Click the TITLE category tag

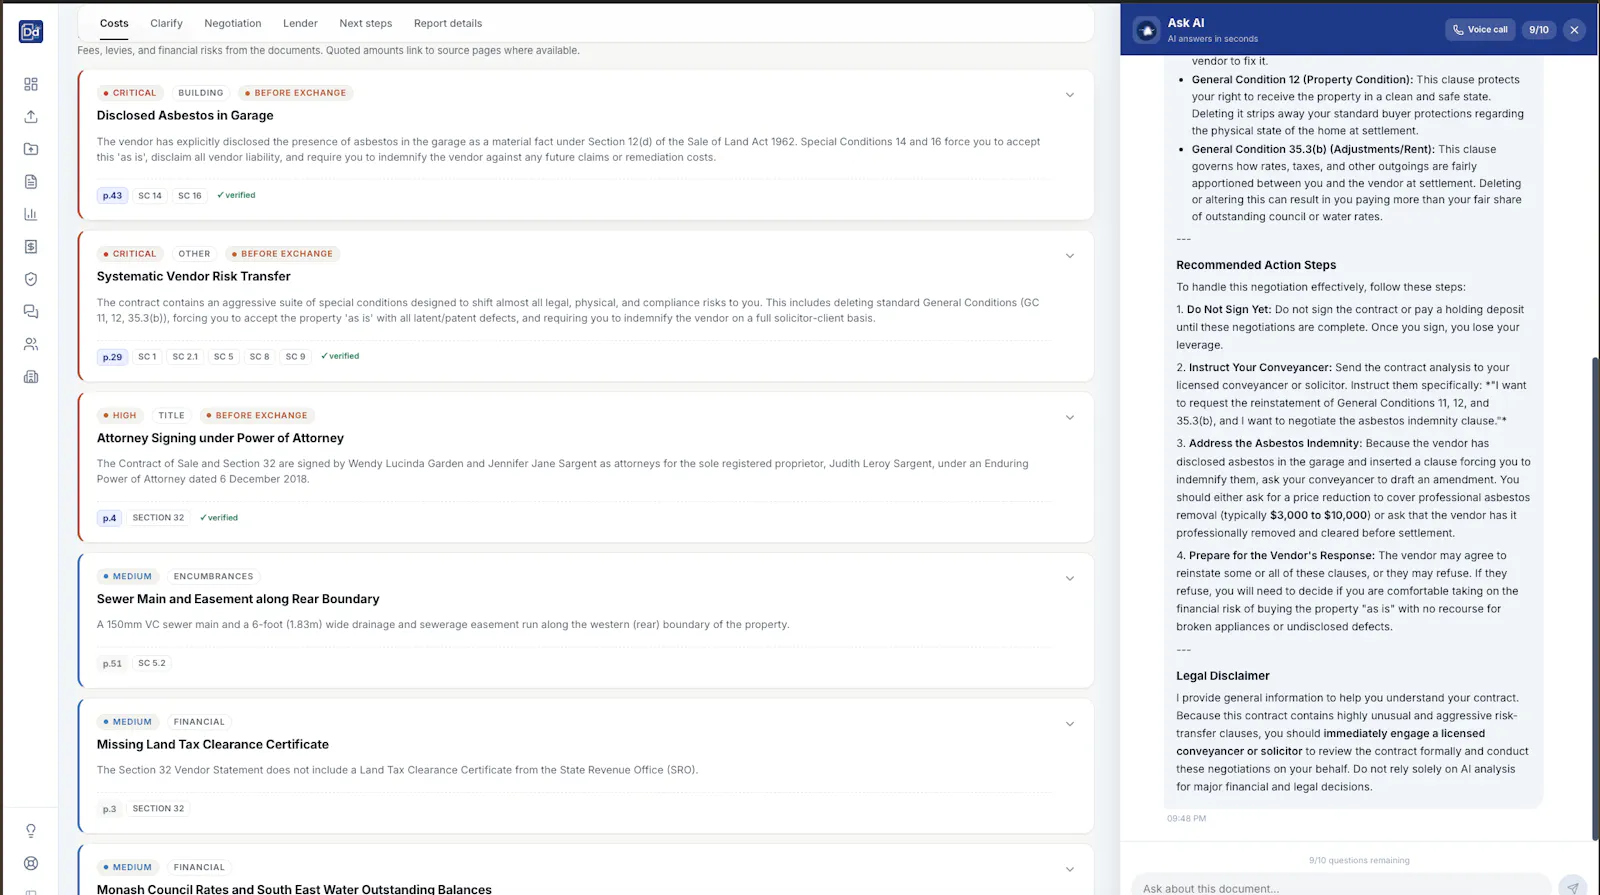tap(171, 415)
